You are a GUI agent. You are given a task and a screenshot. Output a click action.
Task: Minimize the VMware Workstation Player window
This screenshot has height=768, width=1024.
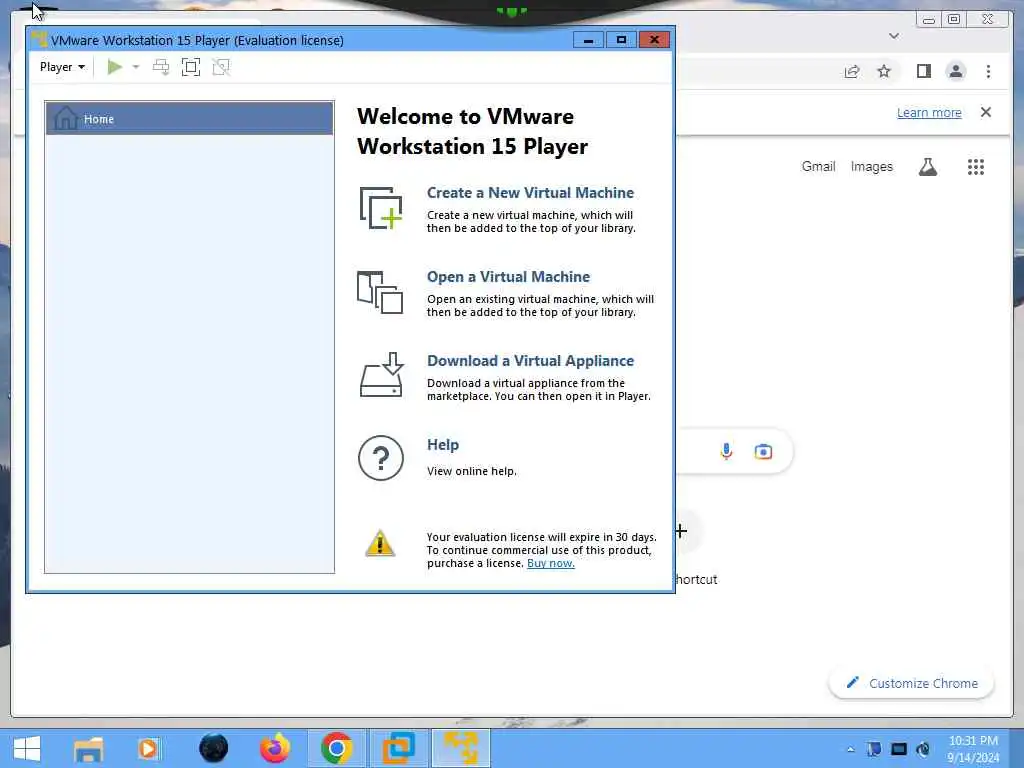coord(588,40)
